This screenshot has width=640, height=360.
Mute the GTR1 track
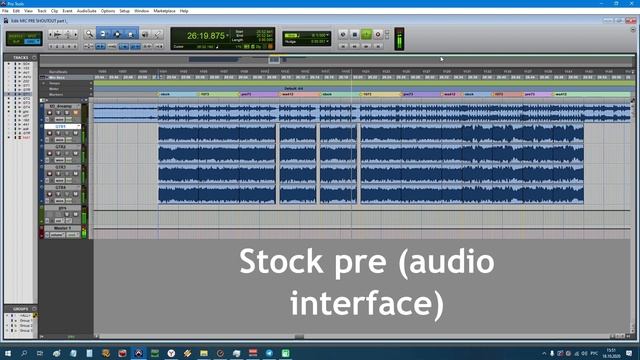click(76, 133)
